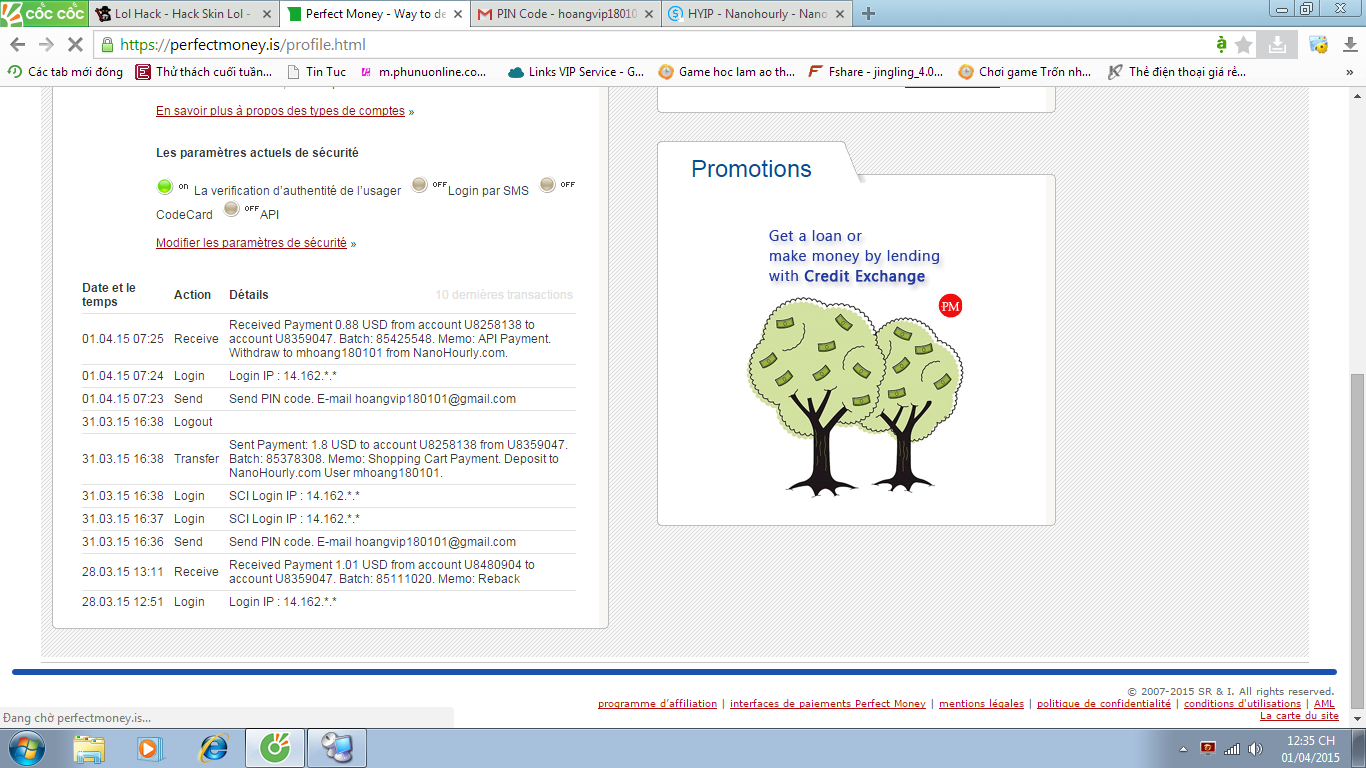Image resolution: width=1366 pixels, height=768 pixels.
Task: Open Windows Explorer from the taskbar
Action: tap(89, 747)
